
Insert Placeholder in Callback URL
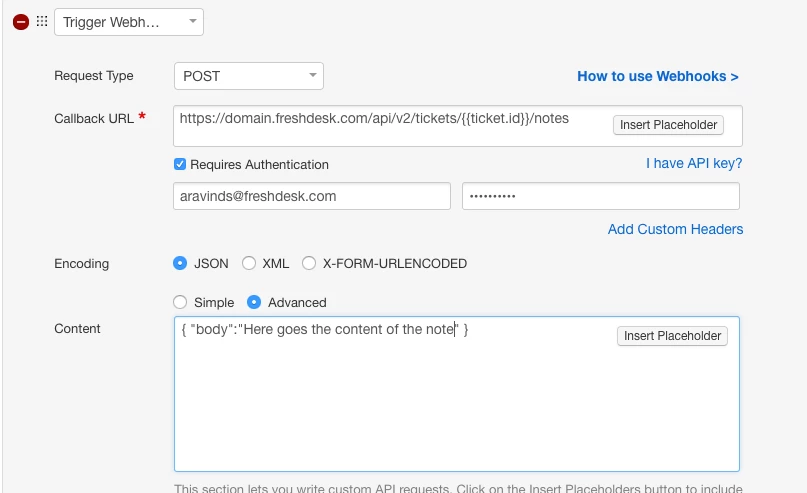click(668, 125)
